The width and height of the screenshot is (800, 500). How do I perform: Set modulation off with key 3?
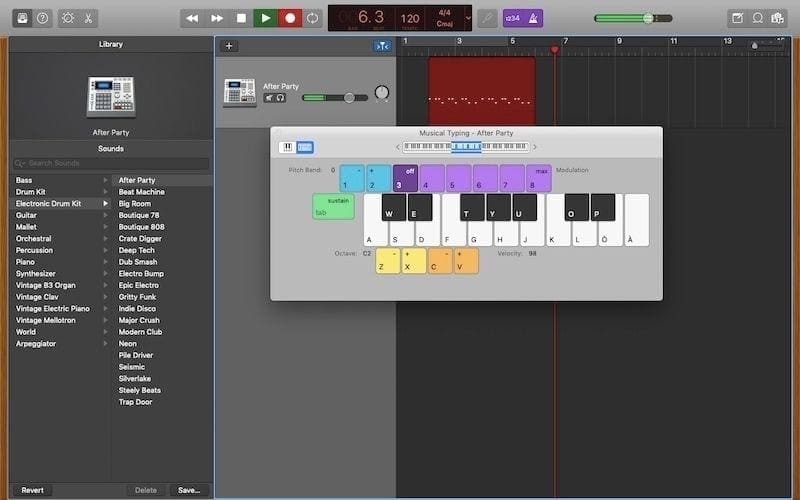(x=405, y=178)
